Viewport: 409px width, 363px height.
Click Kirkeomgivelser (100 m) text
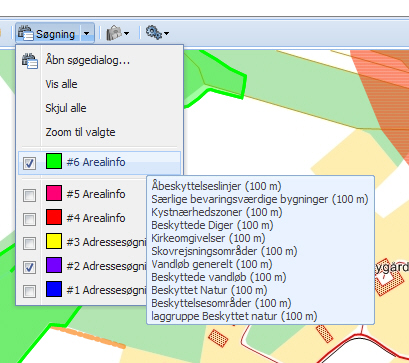[208, 238]
